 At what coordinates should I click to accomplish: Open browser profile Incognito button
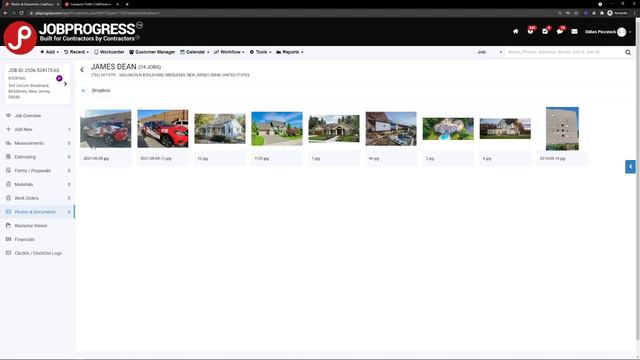point(617,13)
